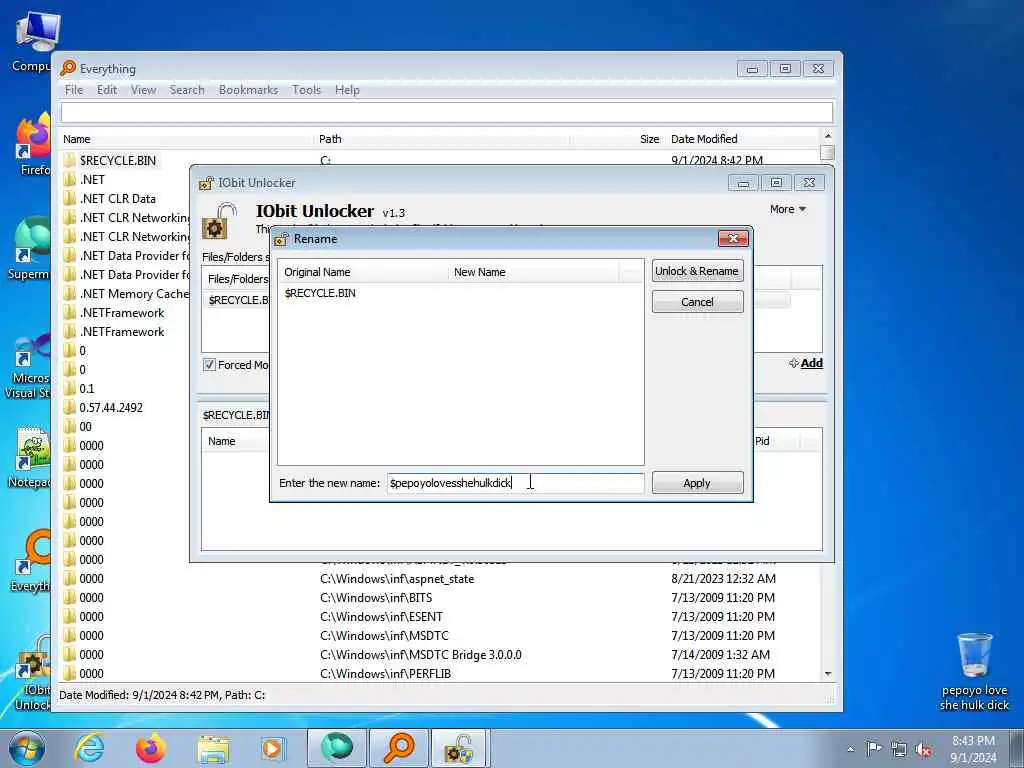The height and width of the screenshot is (768, 1024).
Task: Focus the new name text field
Action: tap(515, 483)
